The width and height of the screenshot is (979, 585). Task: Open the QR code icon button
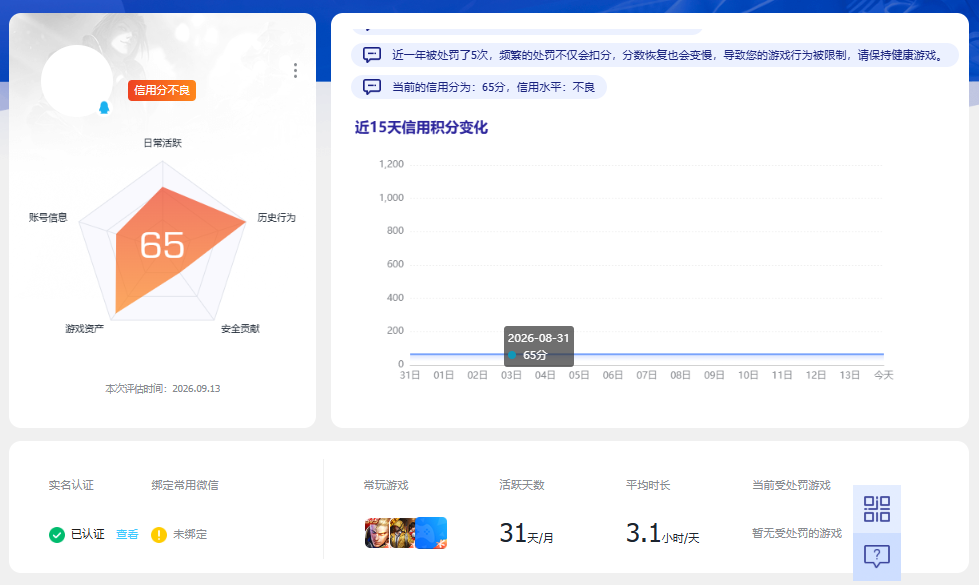(877, 509)
